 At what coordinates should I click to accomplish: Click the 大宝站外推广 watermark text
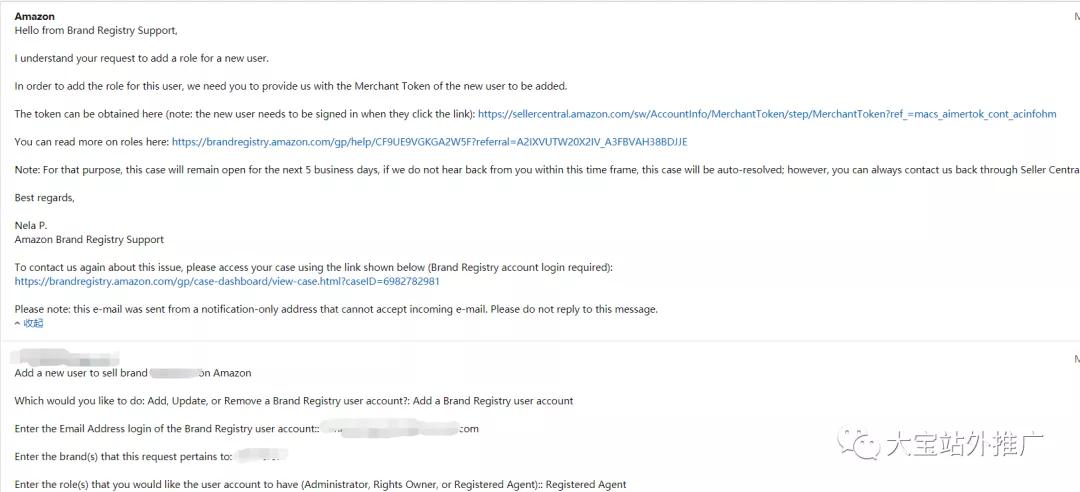[964, 444]
